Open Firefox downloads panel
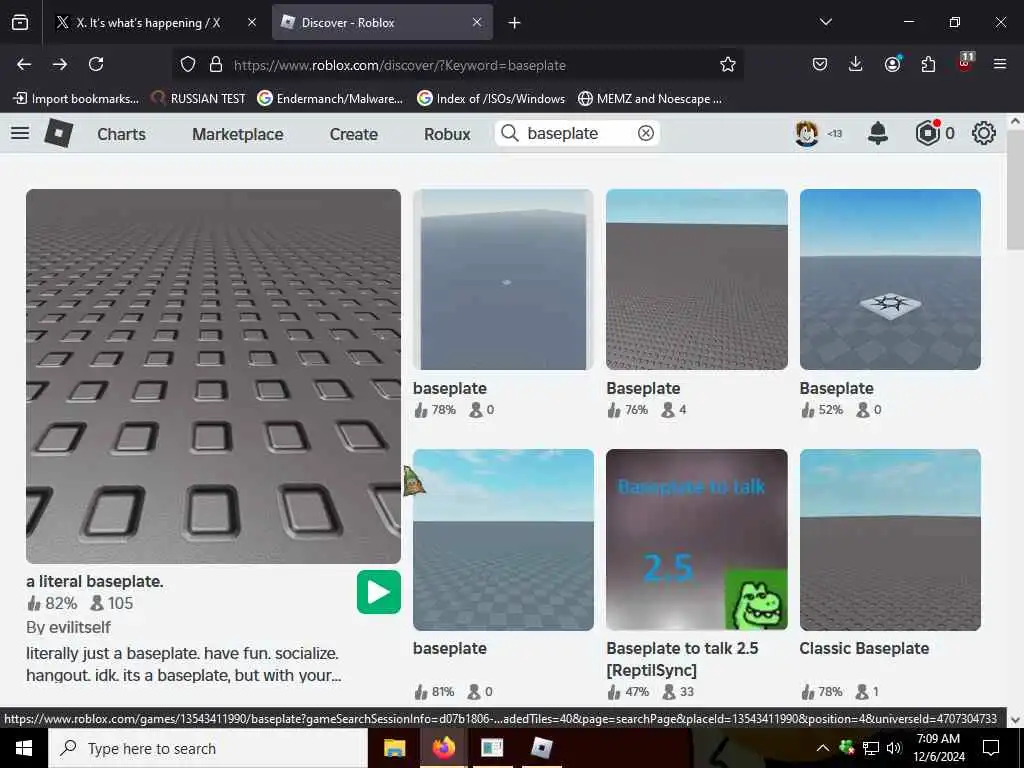 (x=856, y=64)
